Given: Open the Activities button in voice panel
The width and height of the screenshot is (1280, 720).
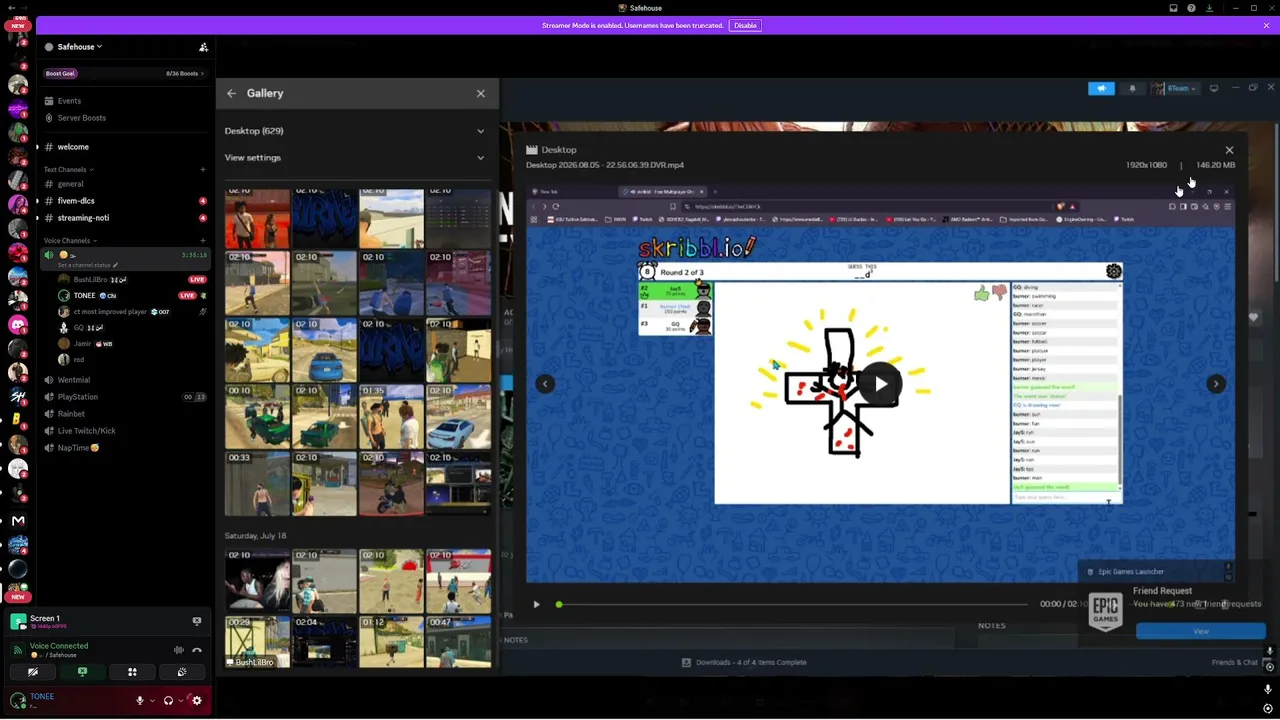Looking at the screenshot, I should click(x=132, y=672).
